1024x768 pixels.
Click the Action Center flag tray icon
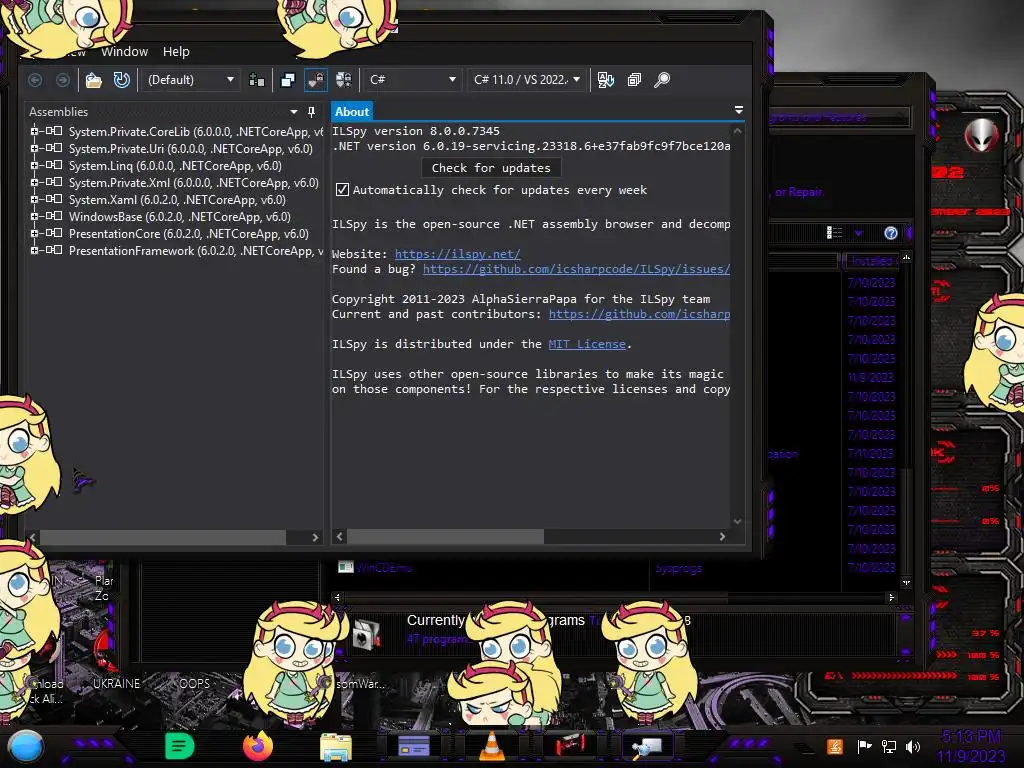coord(864,746)
